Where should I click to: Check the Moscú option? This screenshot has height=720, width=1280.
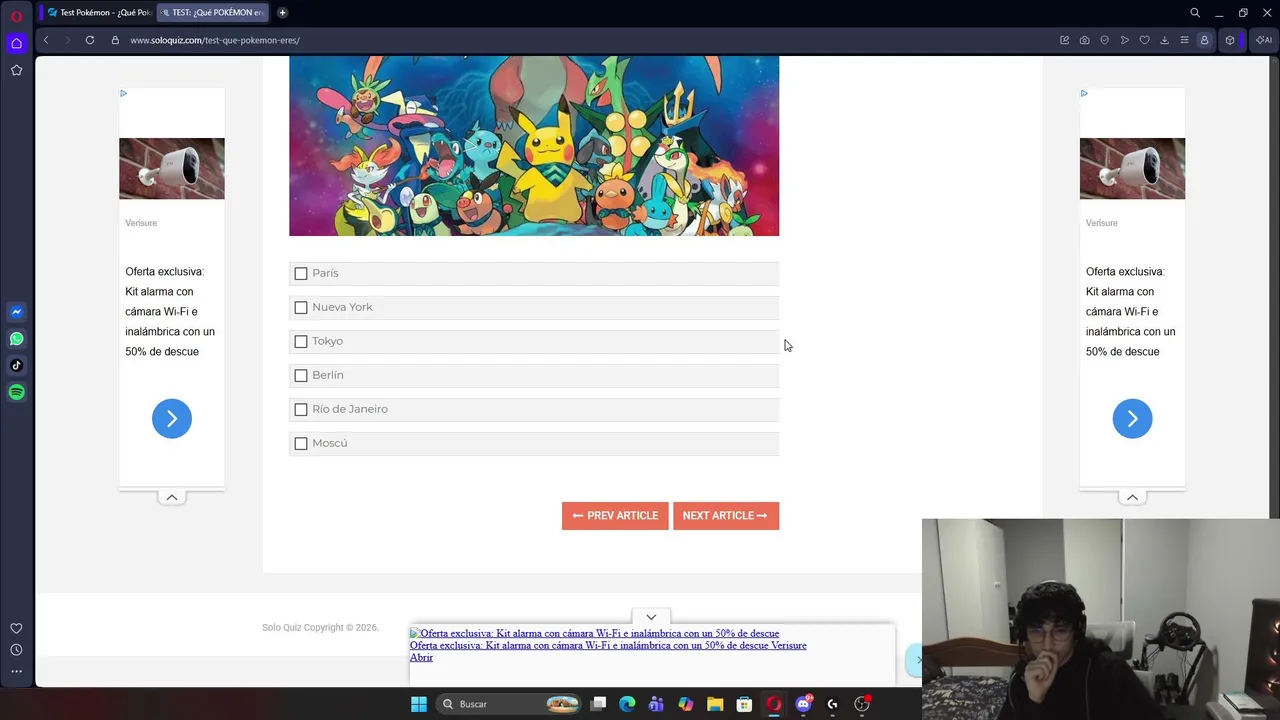click(301, 443)
